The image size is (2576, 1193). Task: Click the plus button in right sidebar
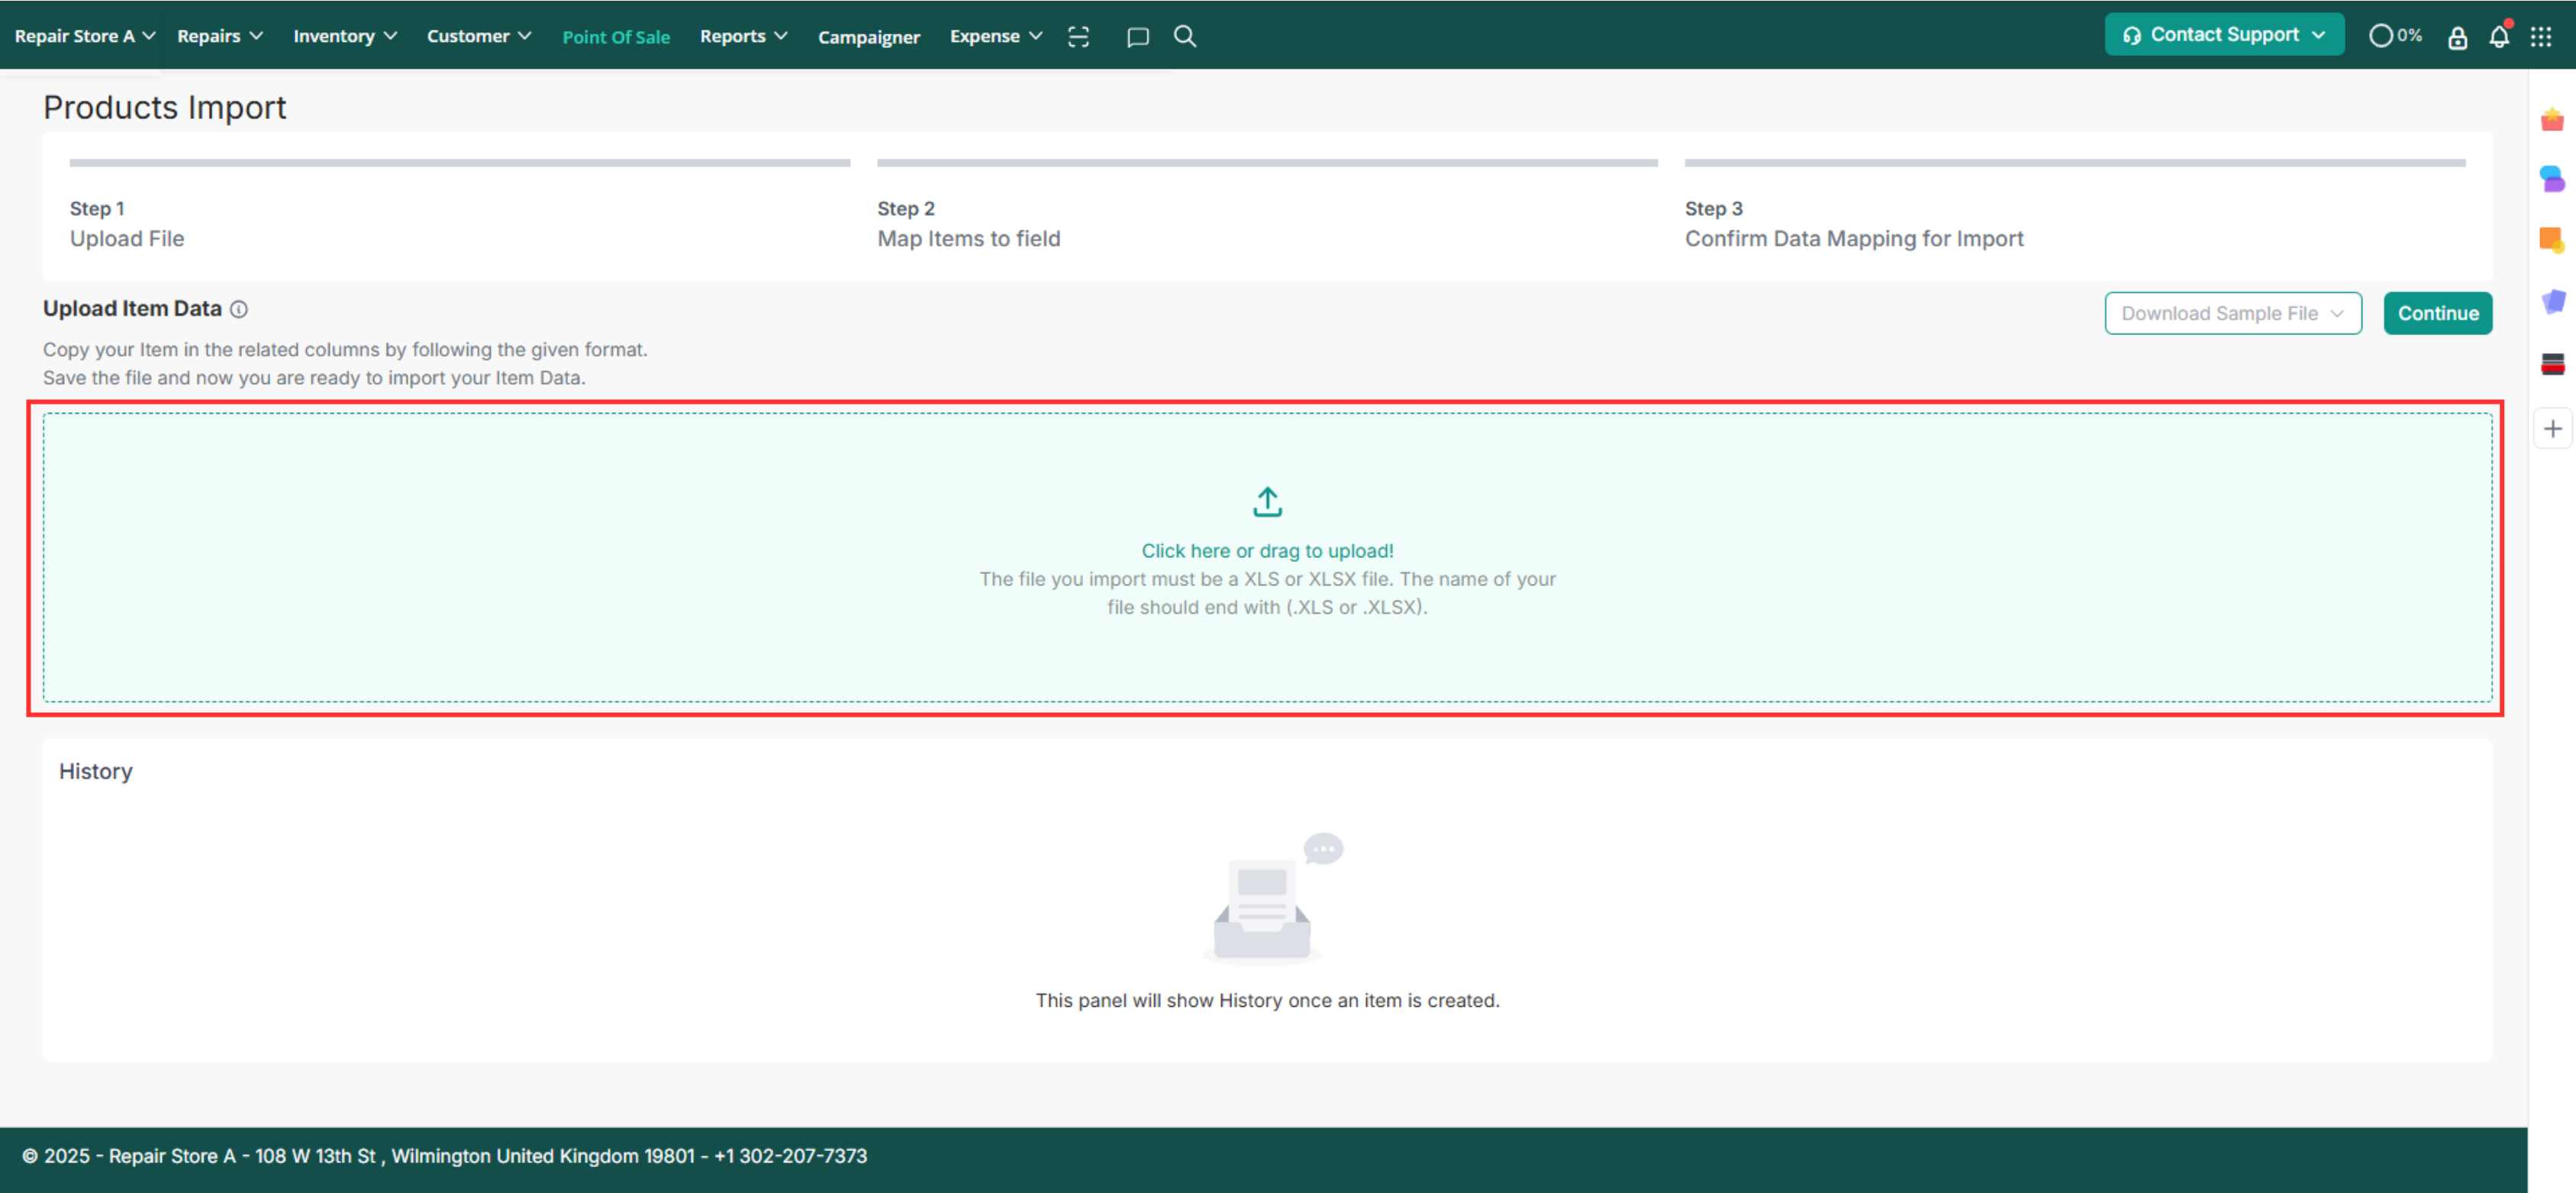2552,429
